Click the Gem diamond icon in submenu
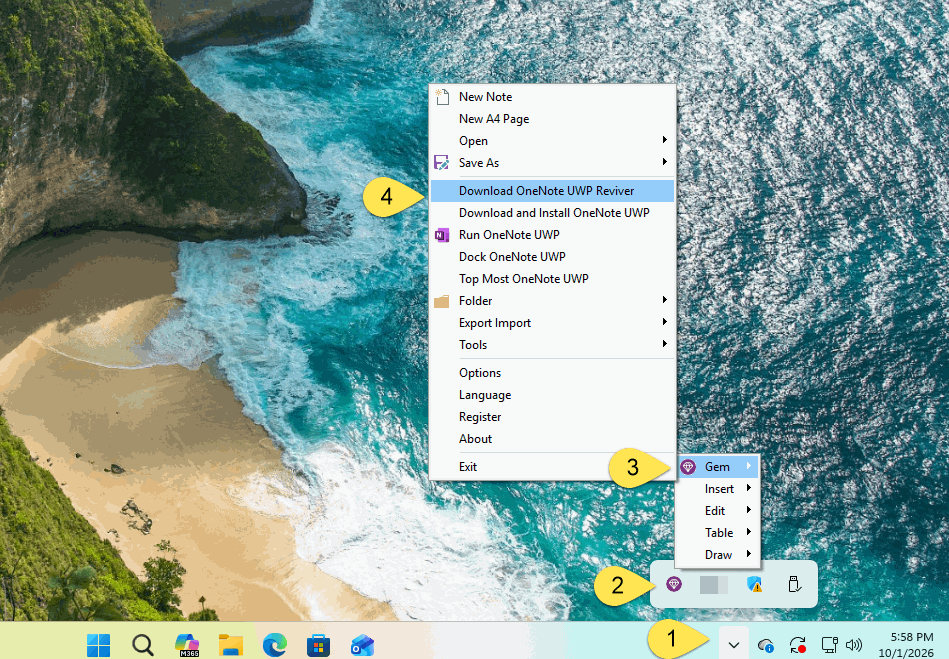Viewport: 949px width, 659px height. [x=688, y=467]
